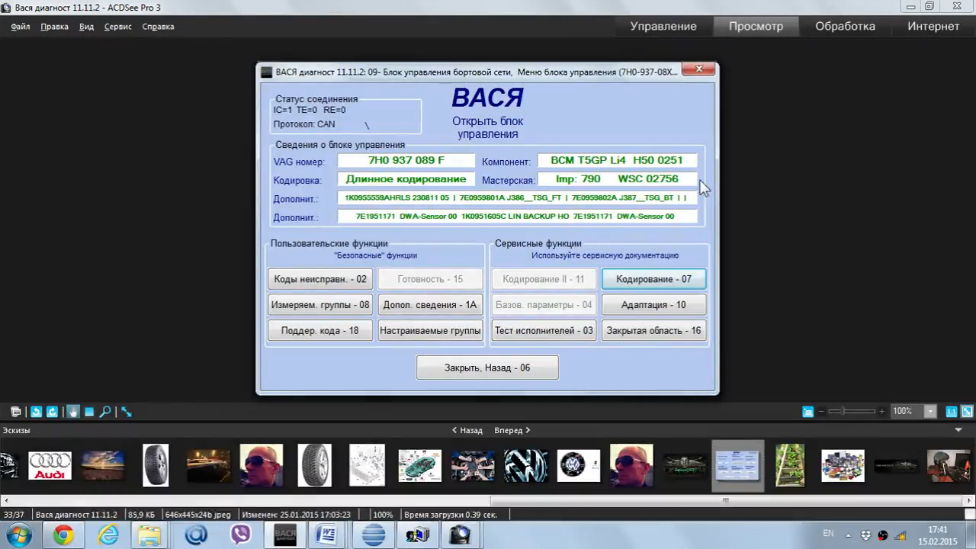Collapse the Эскизы filmstrip panel arrow
The height and width of the screenshot is (549, 976).
[x=959, y=430]
